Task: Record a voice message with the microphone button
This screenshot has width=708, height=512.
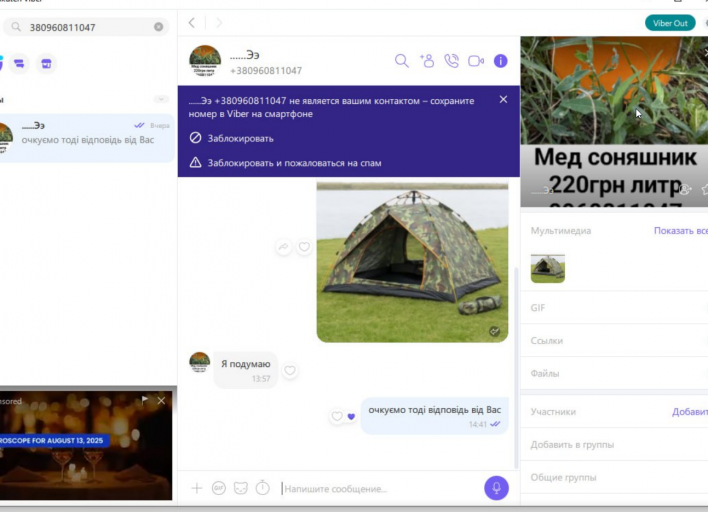Action: tap(496, 488)
